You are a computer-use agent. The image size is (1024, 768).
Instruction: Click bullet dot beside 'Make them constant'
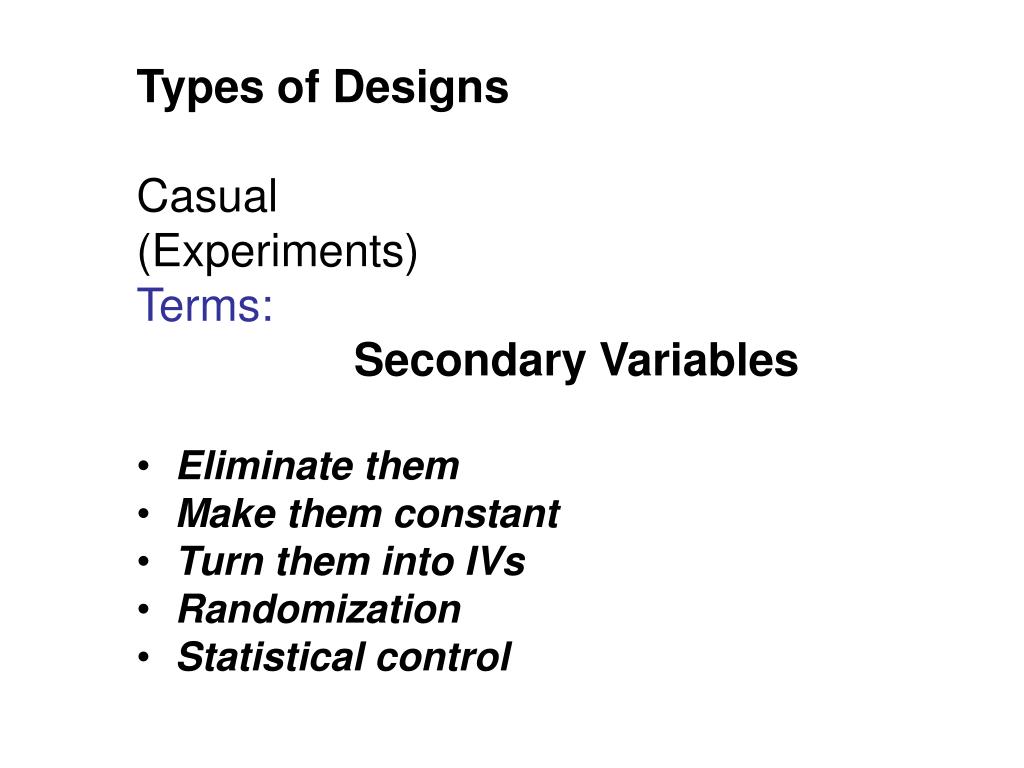coord(144,515)
